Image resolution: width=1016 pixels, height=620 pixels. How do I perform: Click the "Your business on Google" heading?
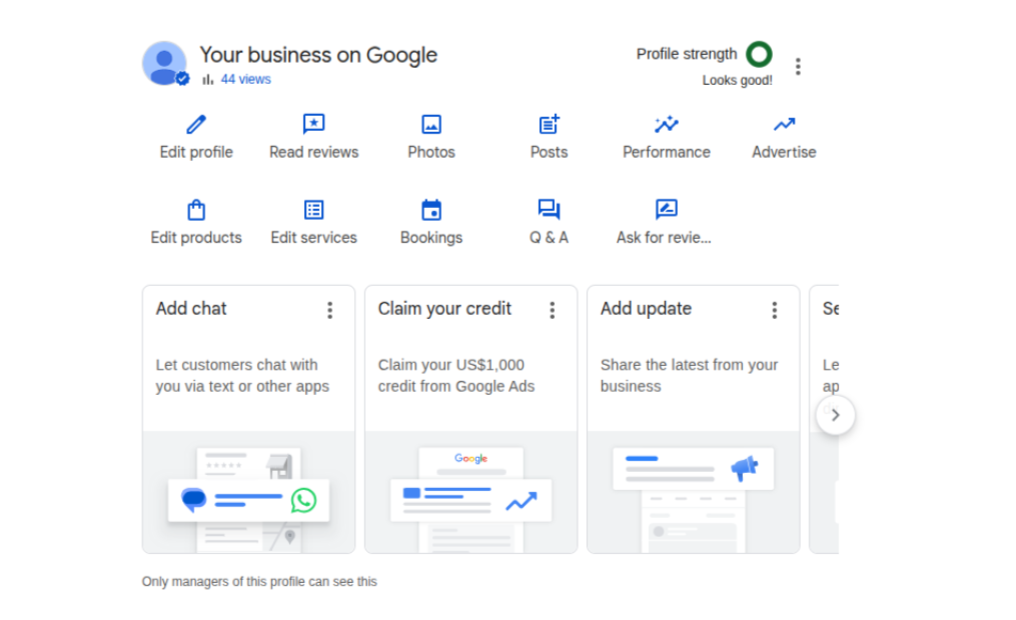pos(318,55)
